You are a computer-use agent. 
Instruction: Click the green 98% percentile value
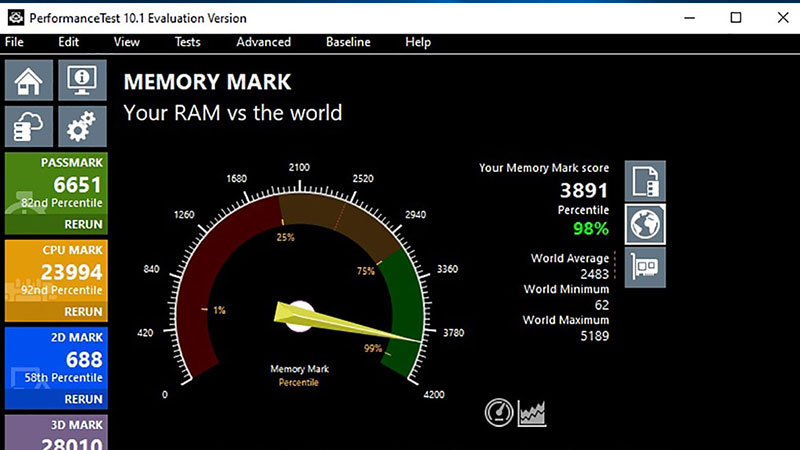(591, 229)
